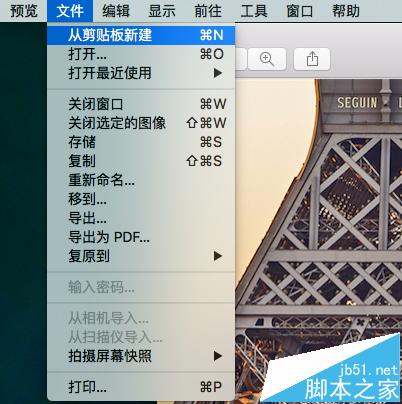402x404 pixels.
Task: Open the 编辑 menu
Action: point(116,11)
